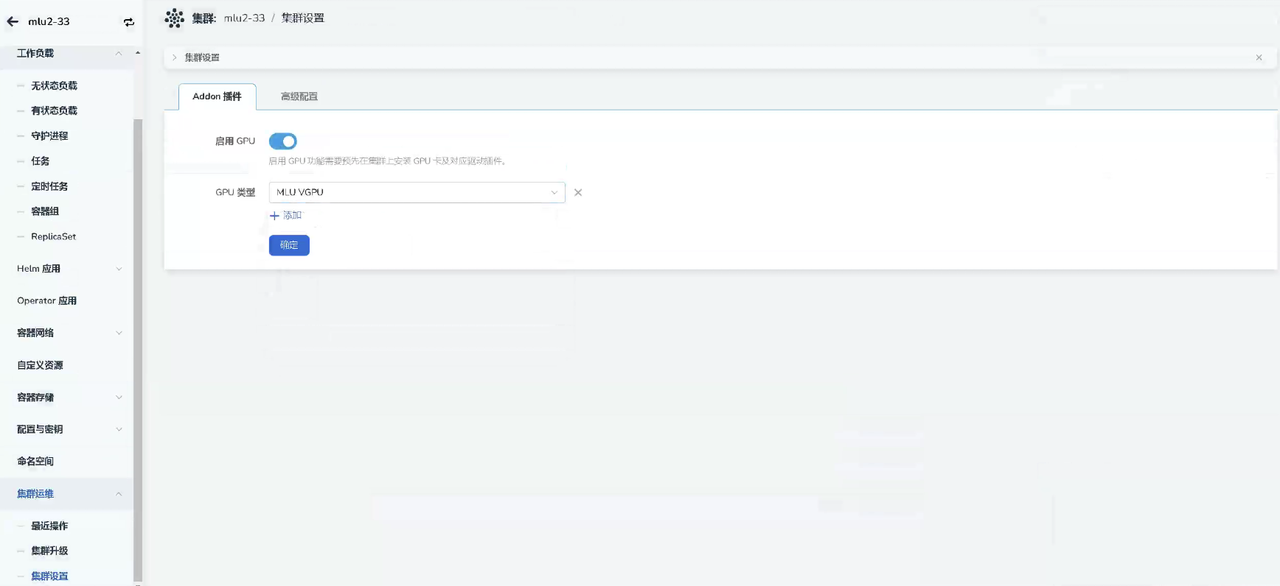Click the cluster logo icon in header
The width and height of the screenshot is (1280, 586).
point(174,18)
